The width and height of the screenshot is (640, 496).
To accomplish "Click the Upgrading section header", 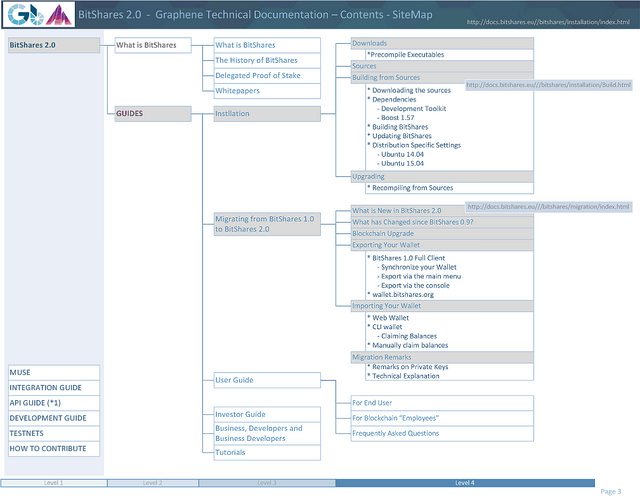I will [x=442, y=177].
